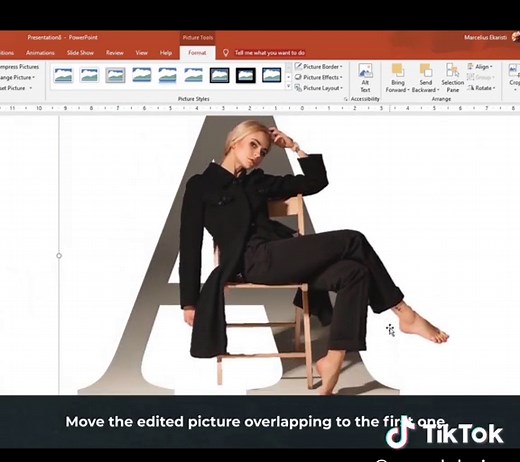Open the Help tab
This screenshot has width=520, height=462.
pyautogui.click(x=166, y=53)
